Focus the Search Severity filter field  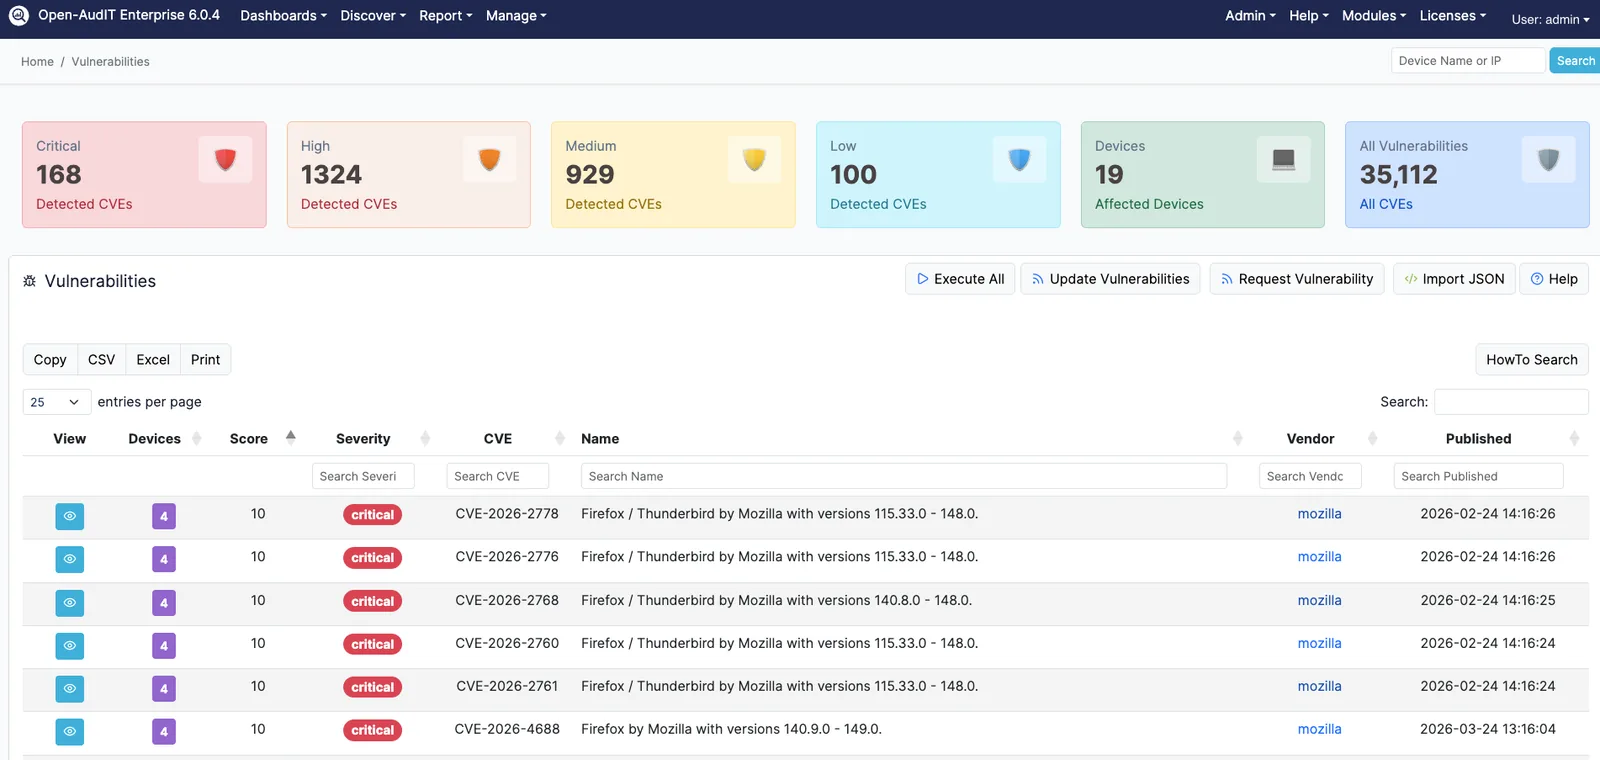[363, 476]
